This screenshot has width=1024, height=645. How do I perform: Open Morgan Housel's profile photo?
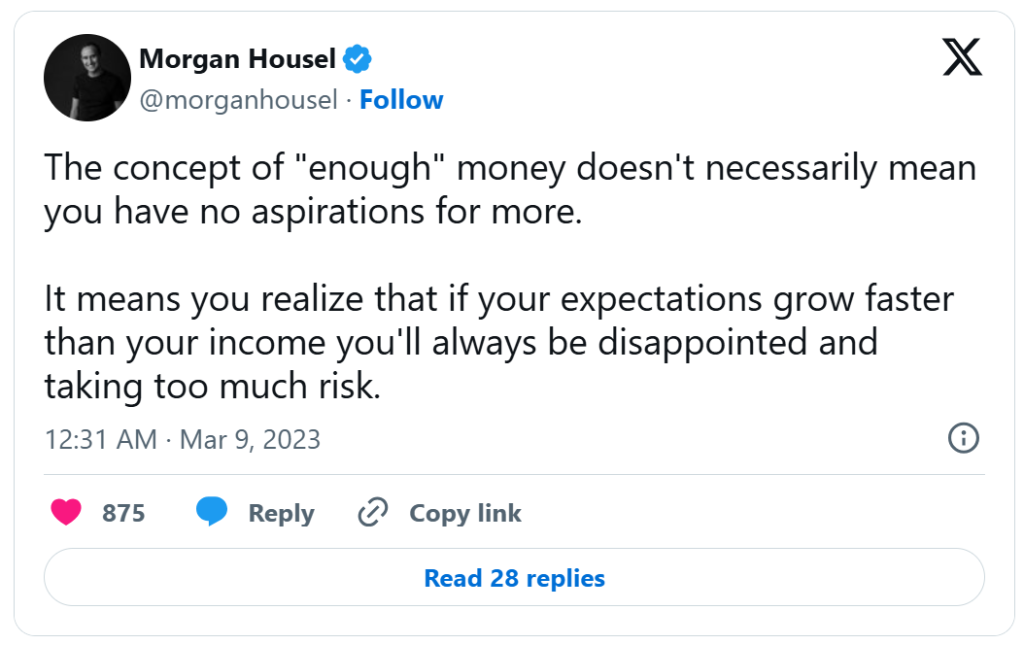87,78
